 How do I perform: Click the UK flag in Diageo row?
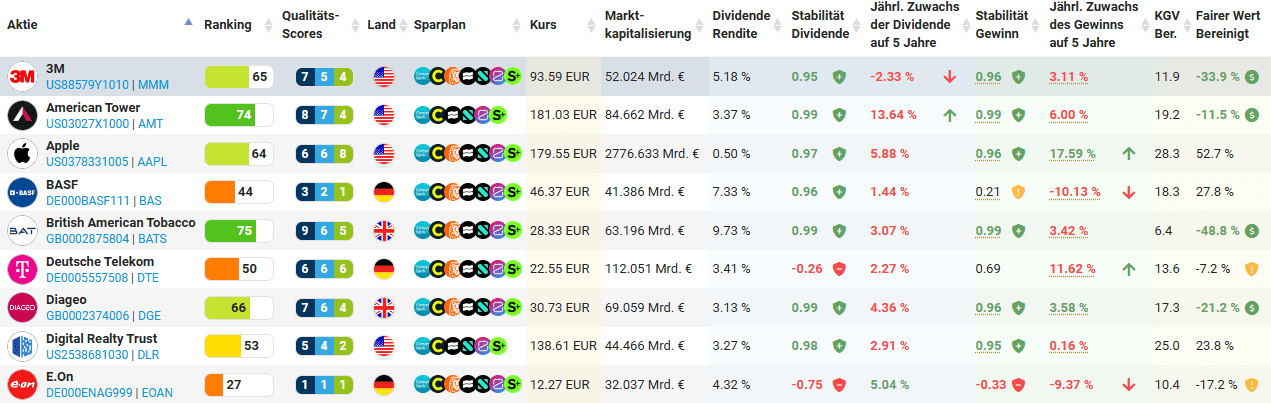384,308
